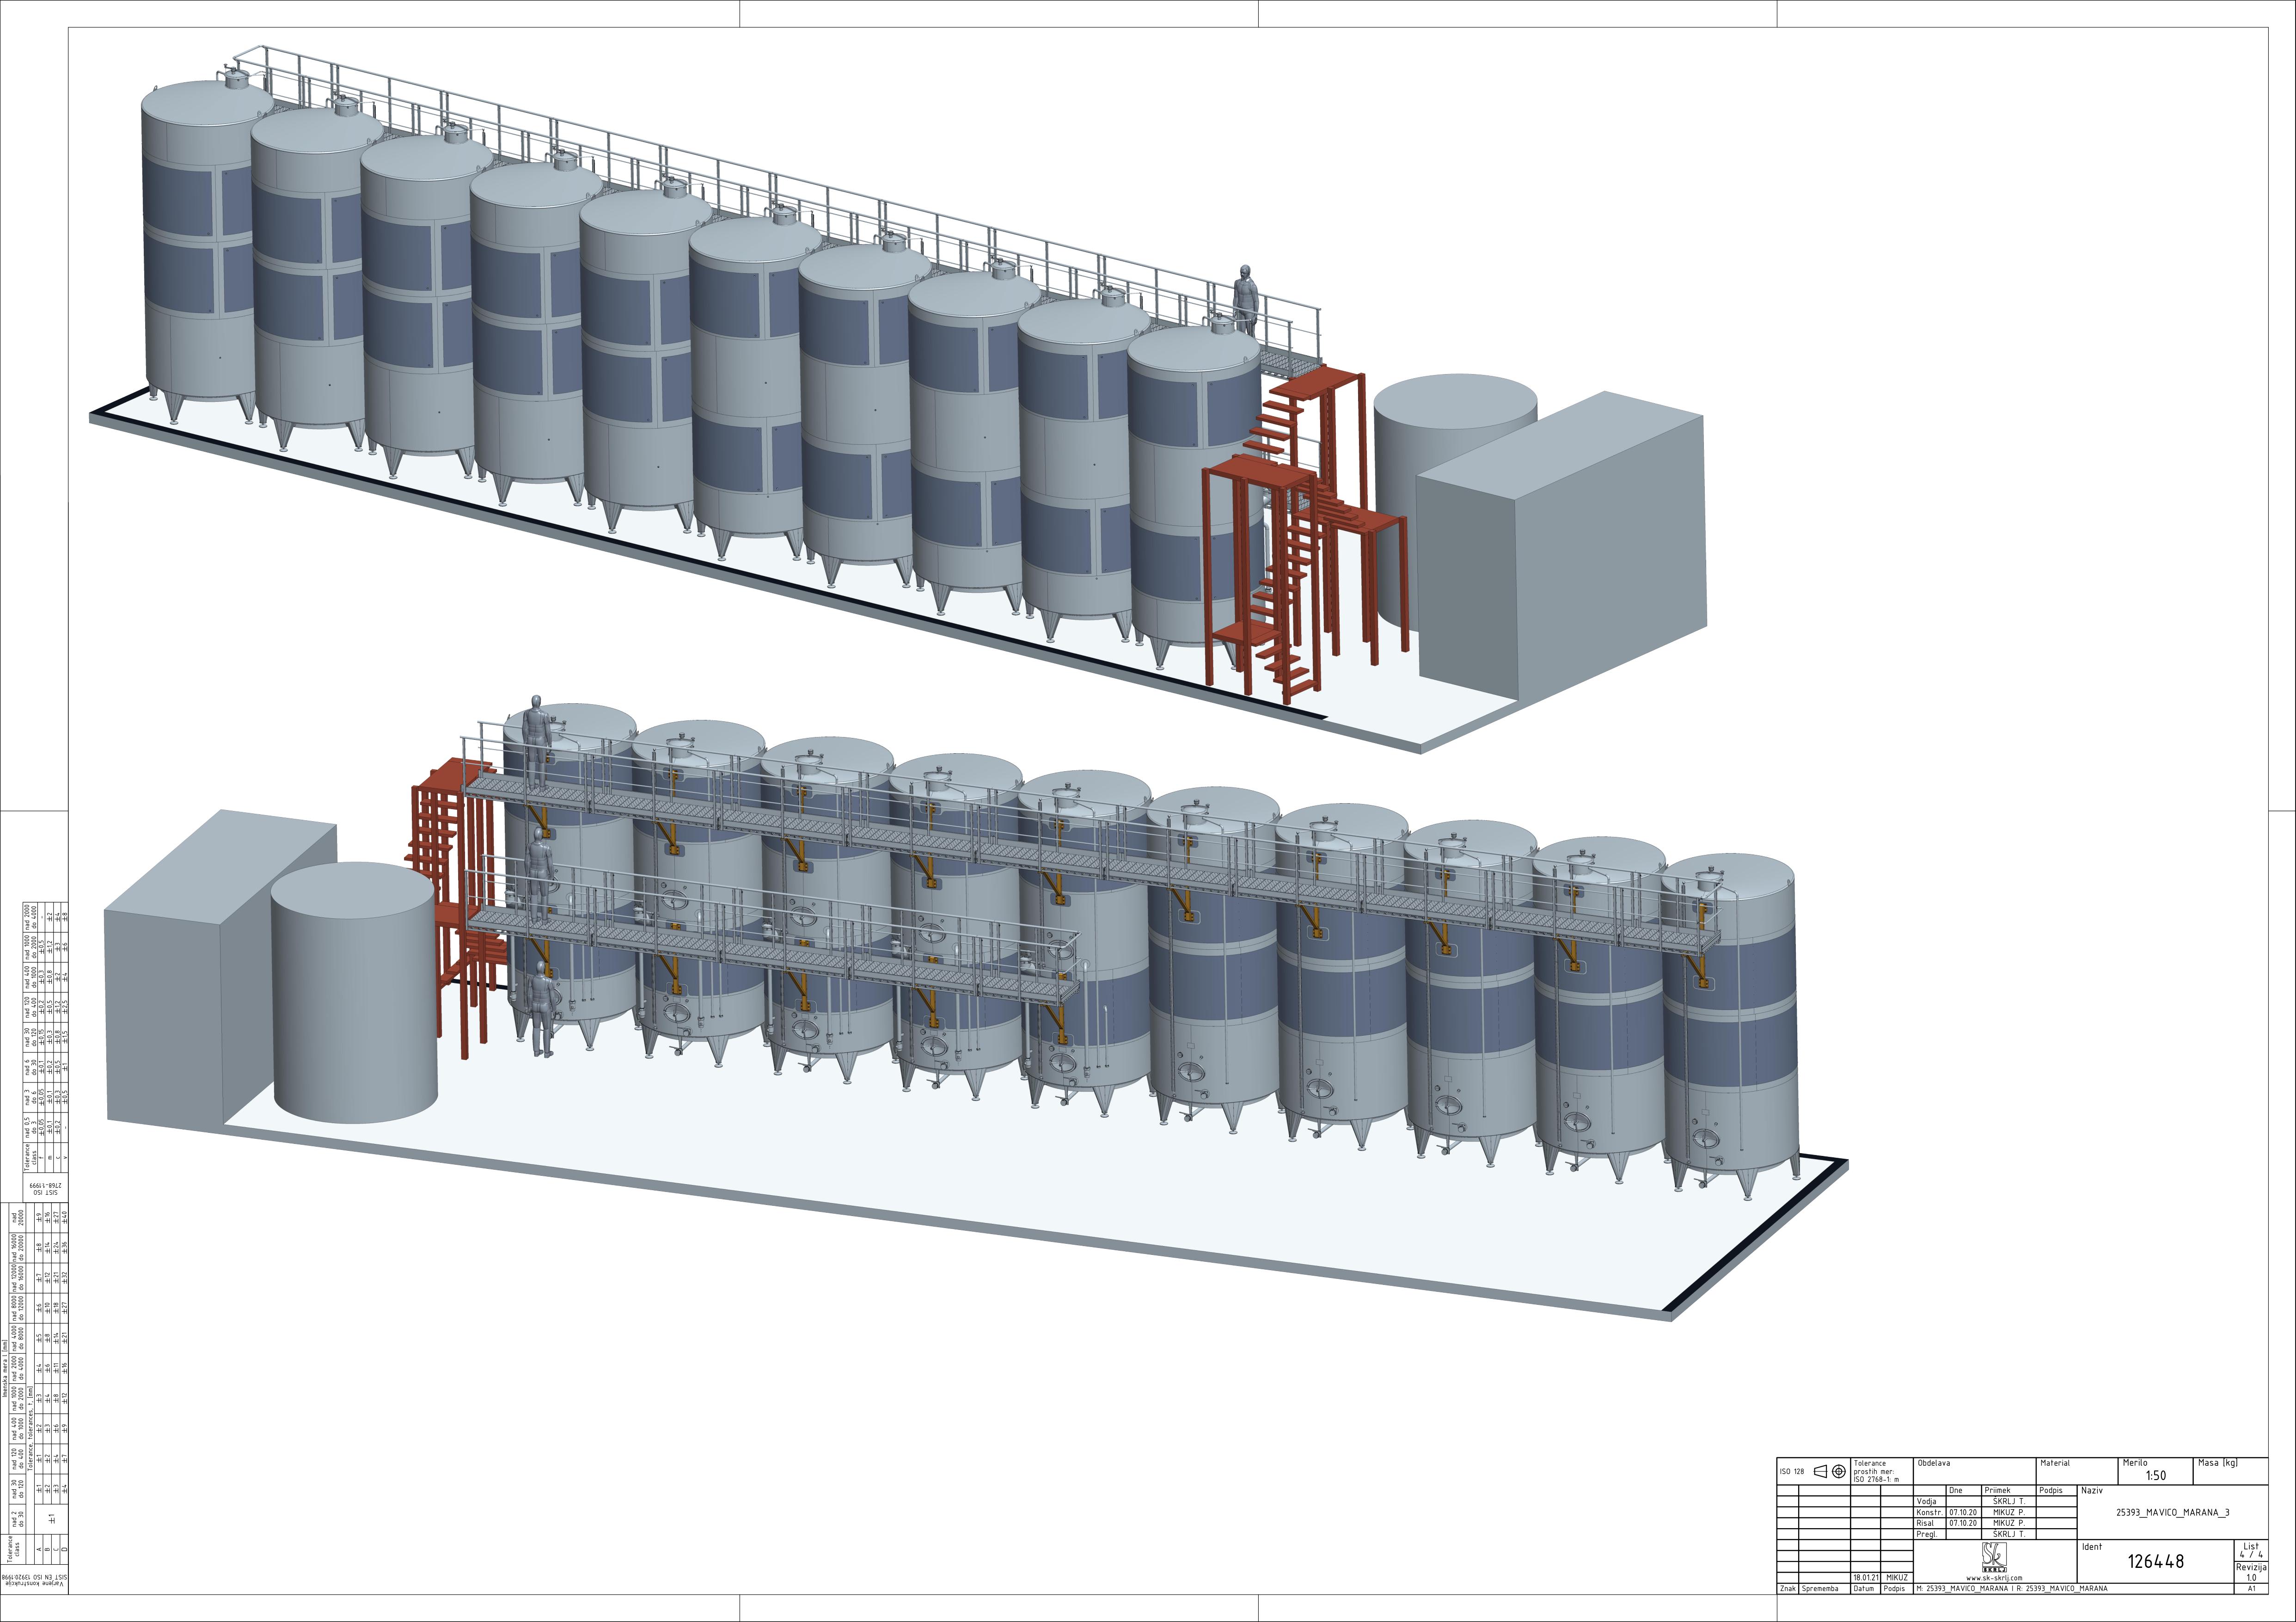The width and height of the screenshot is (2296, 1622).
Task: Click the 18.01.21 revision date
Action: 1866,1578
